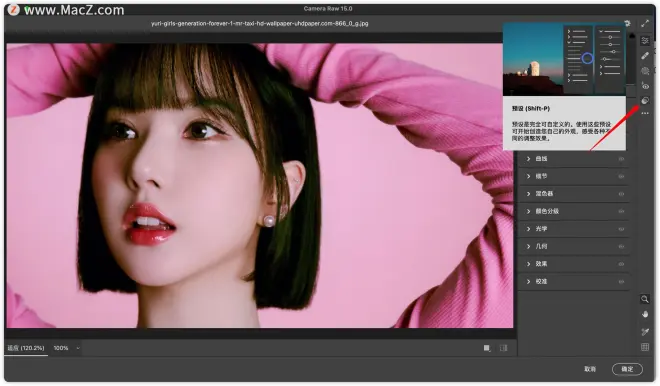Expand the 几何 section chevron
Image resolution: width=660 pixels, height=386 pixels.
[529, 246]
